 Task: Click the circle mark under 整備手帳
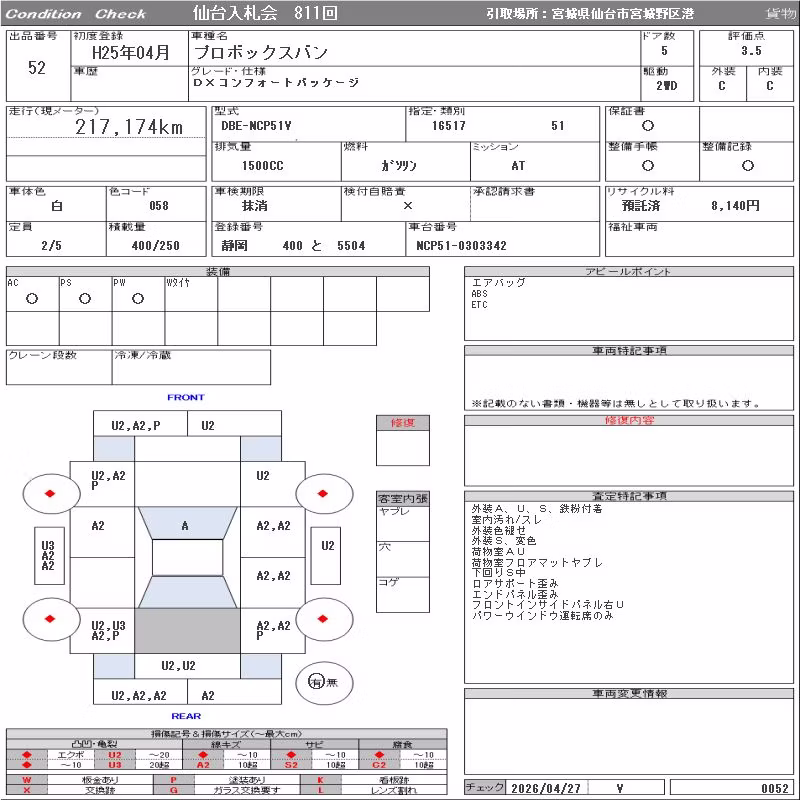point(648,165)
